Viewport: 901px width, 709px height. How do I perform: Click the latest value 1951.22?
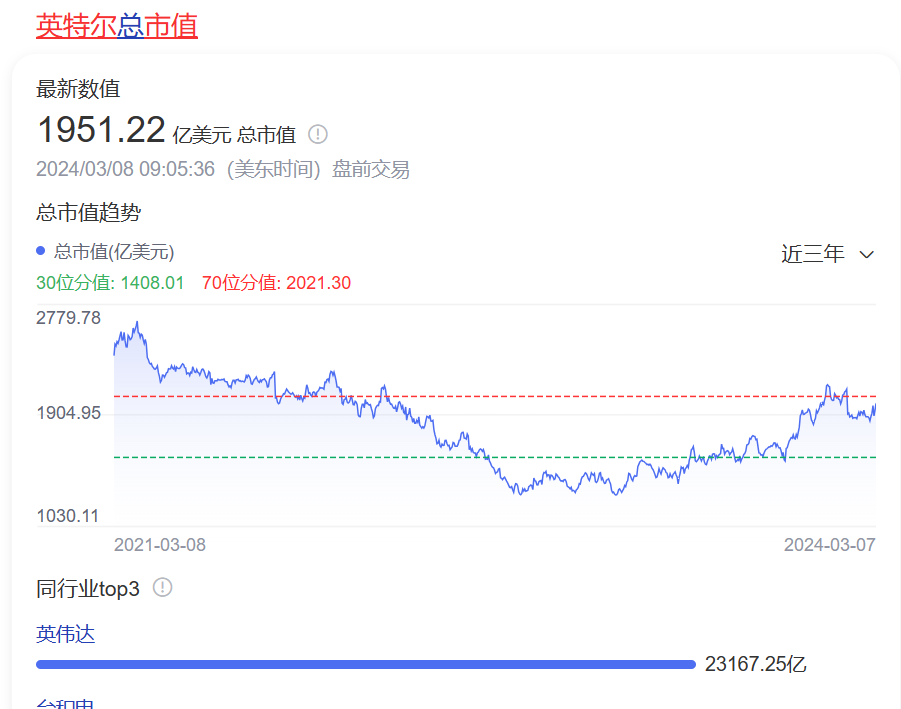[x=101, y=129]
